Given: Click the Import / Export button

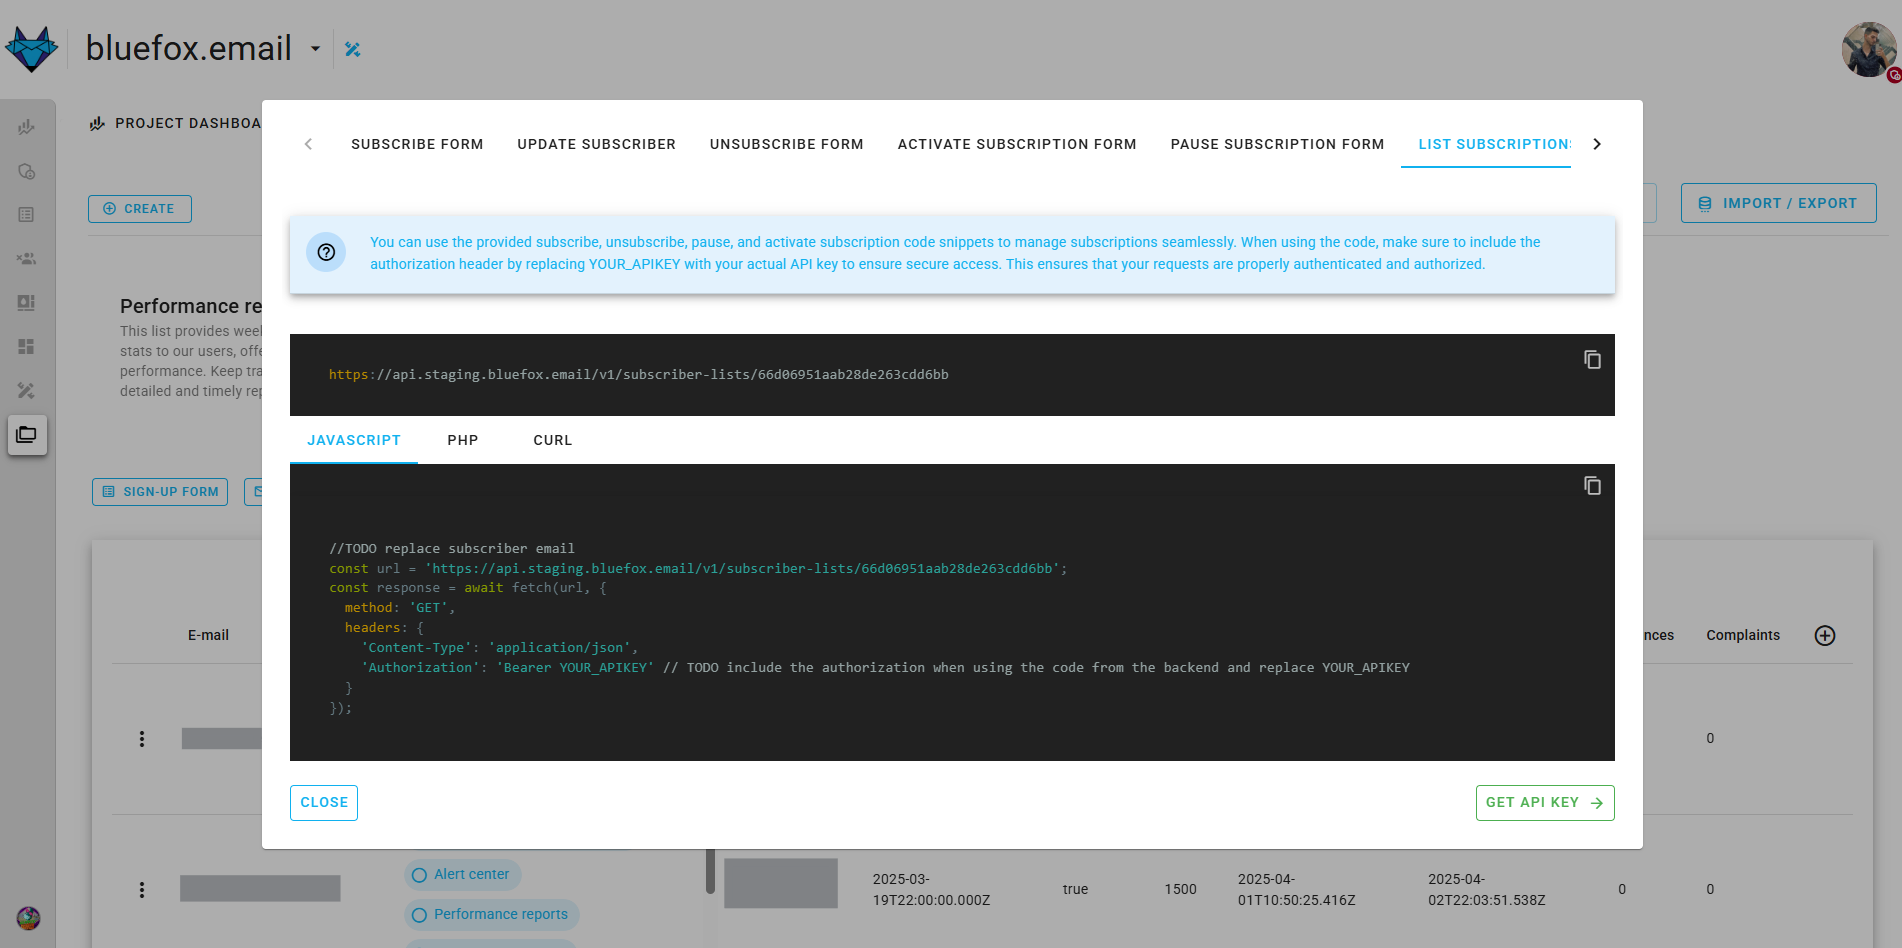Looking at the screenshot, I should coord(1778,203).
